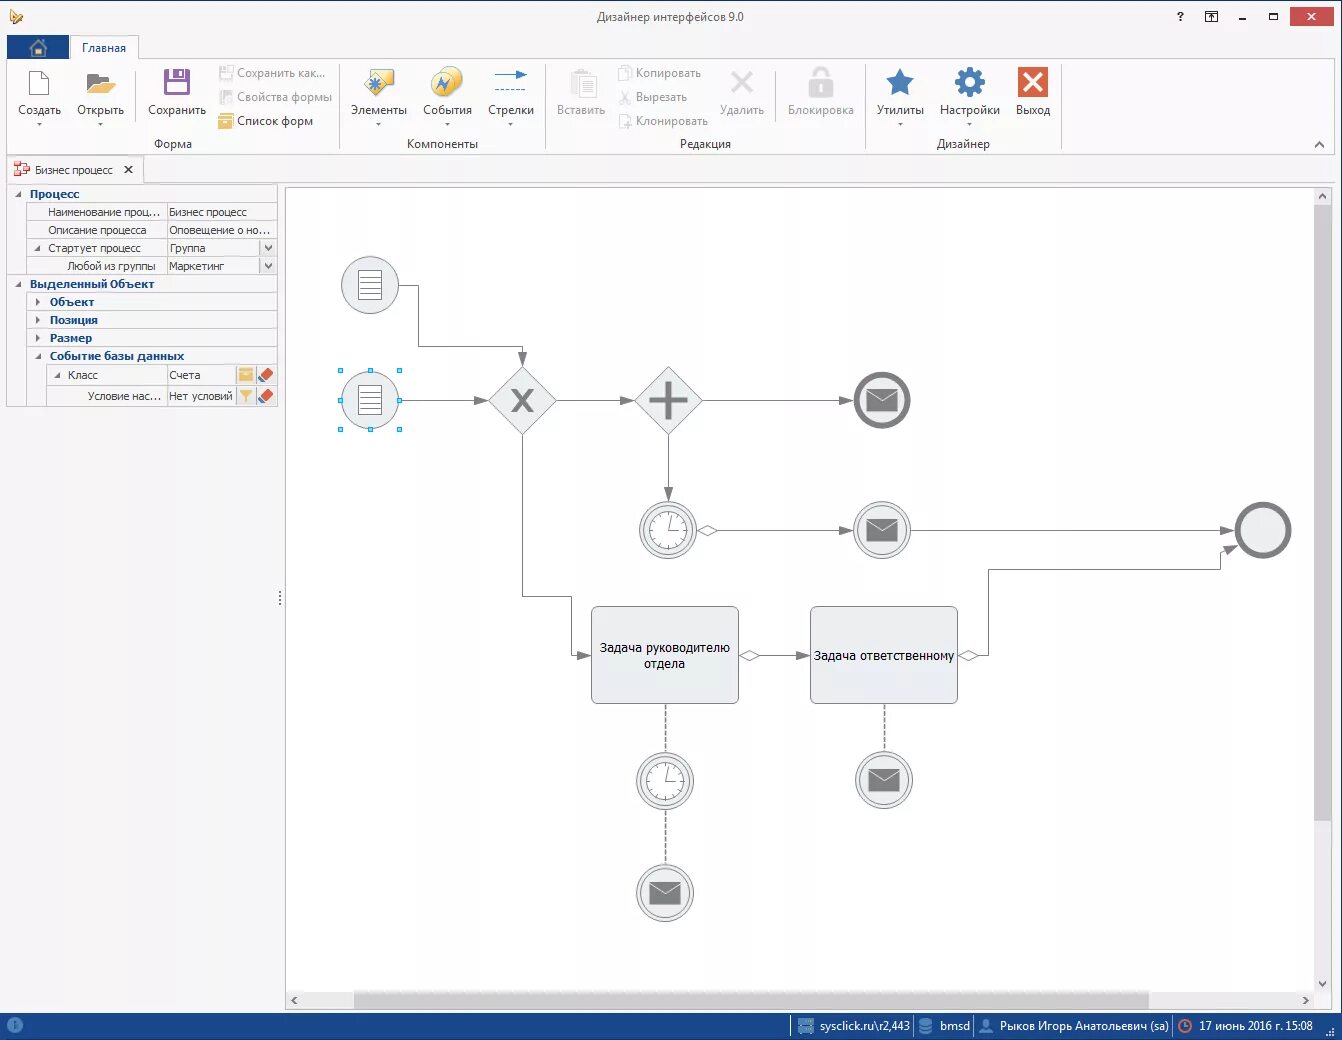Open the Маркетинг group dropdown
Image resolution: width=1342 pixels, height=1040 pixels.
pyautogui.click(x=268, y=265)
